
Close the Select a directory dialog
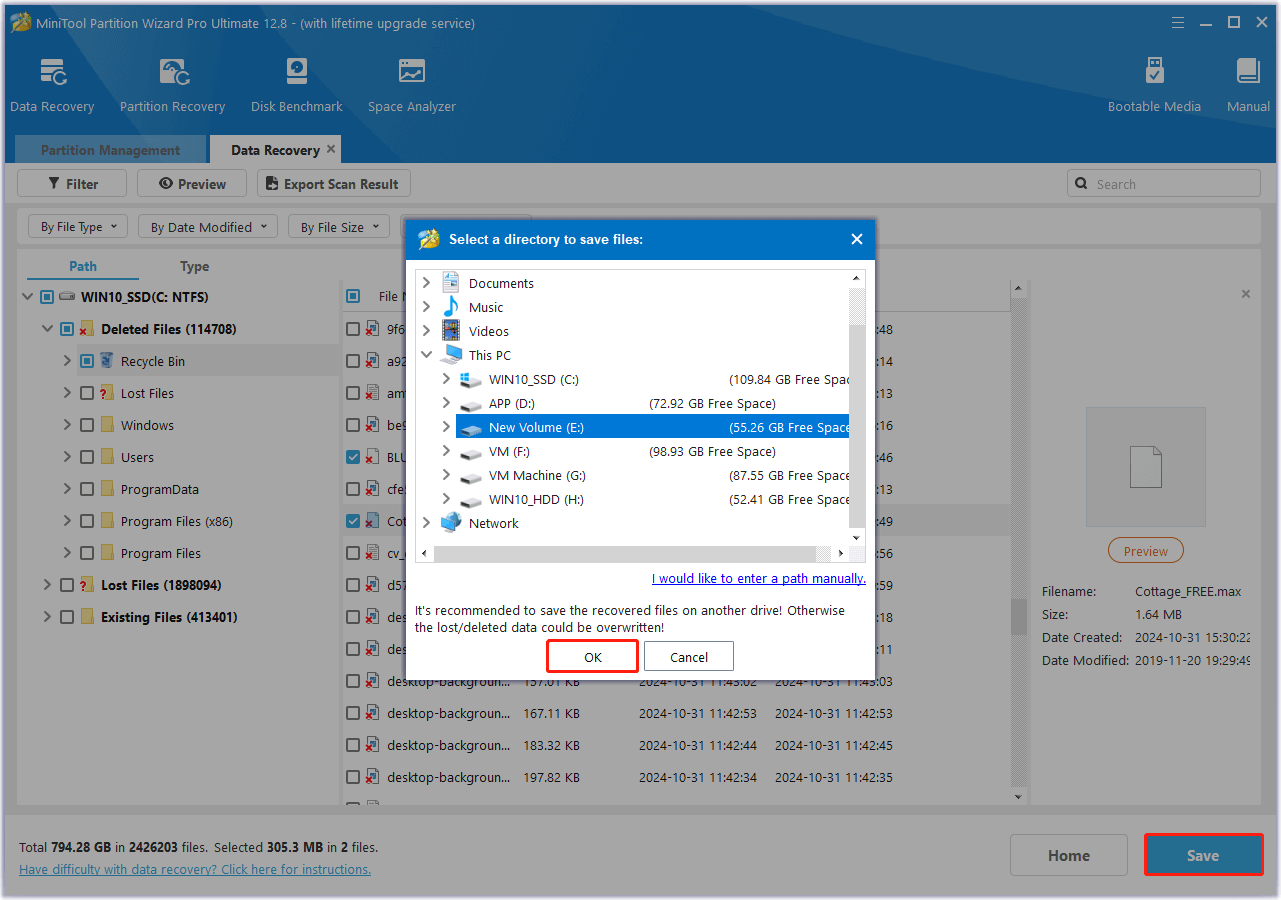click(x=856, y=239)
